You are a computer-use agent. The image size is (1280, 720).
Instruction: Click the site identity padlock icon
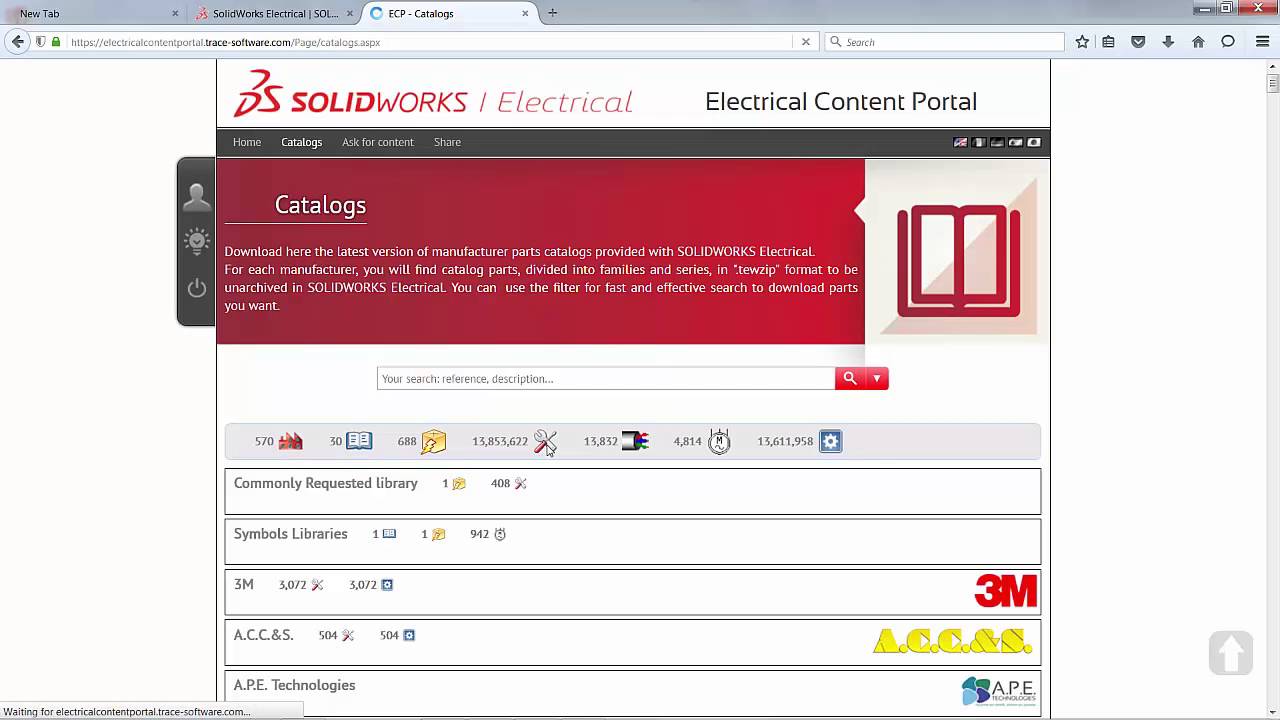55,42
